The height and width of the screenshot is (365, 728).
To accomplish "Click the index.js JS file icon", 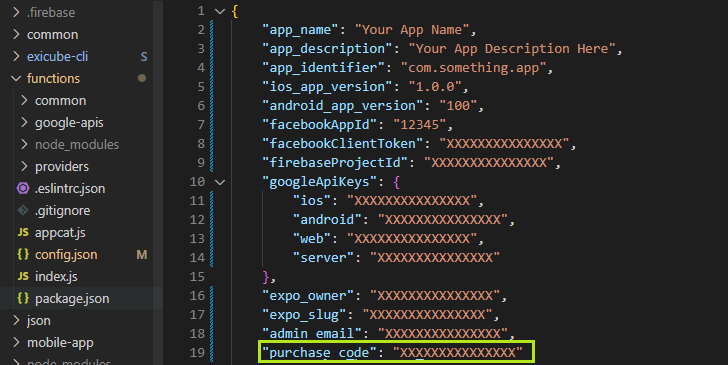I will 23,276.
